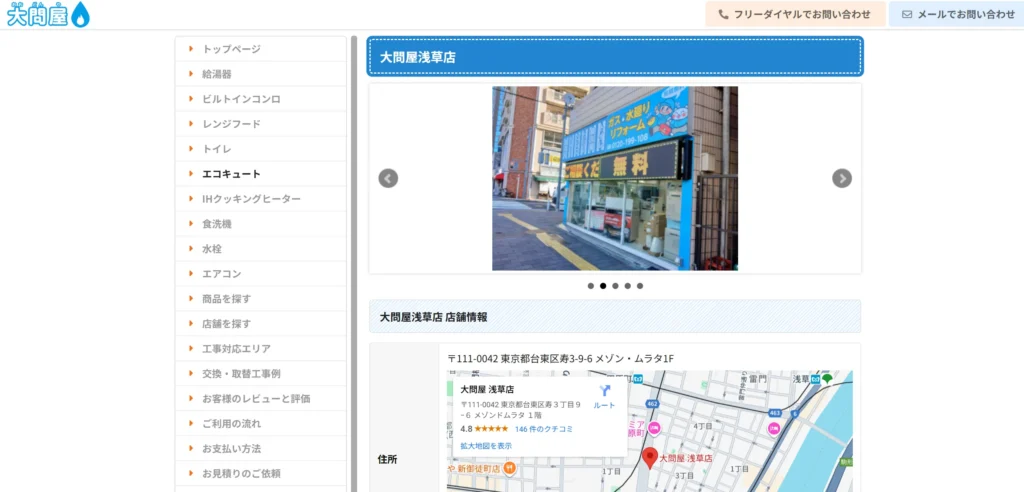Click the 大問屋浅草店 storefront photo

pos(614,178)
